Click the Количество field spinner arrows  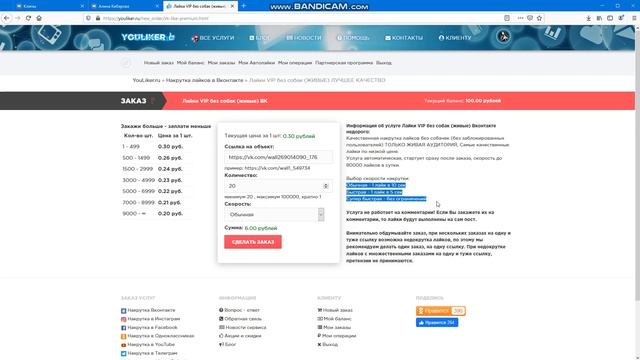pos(326,186)
